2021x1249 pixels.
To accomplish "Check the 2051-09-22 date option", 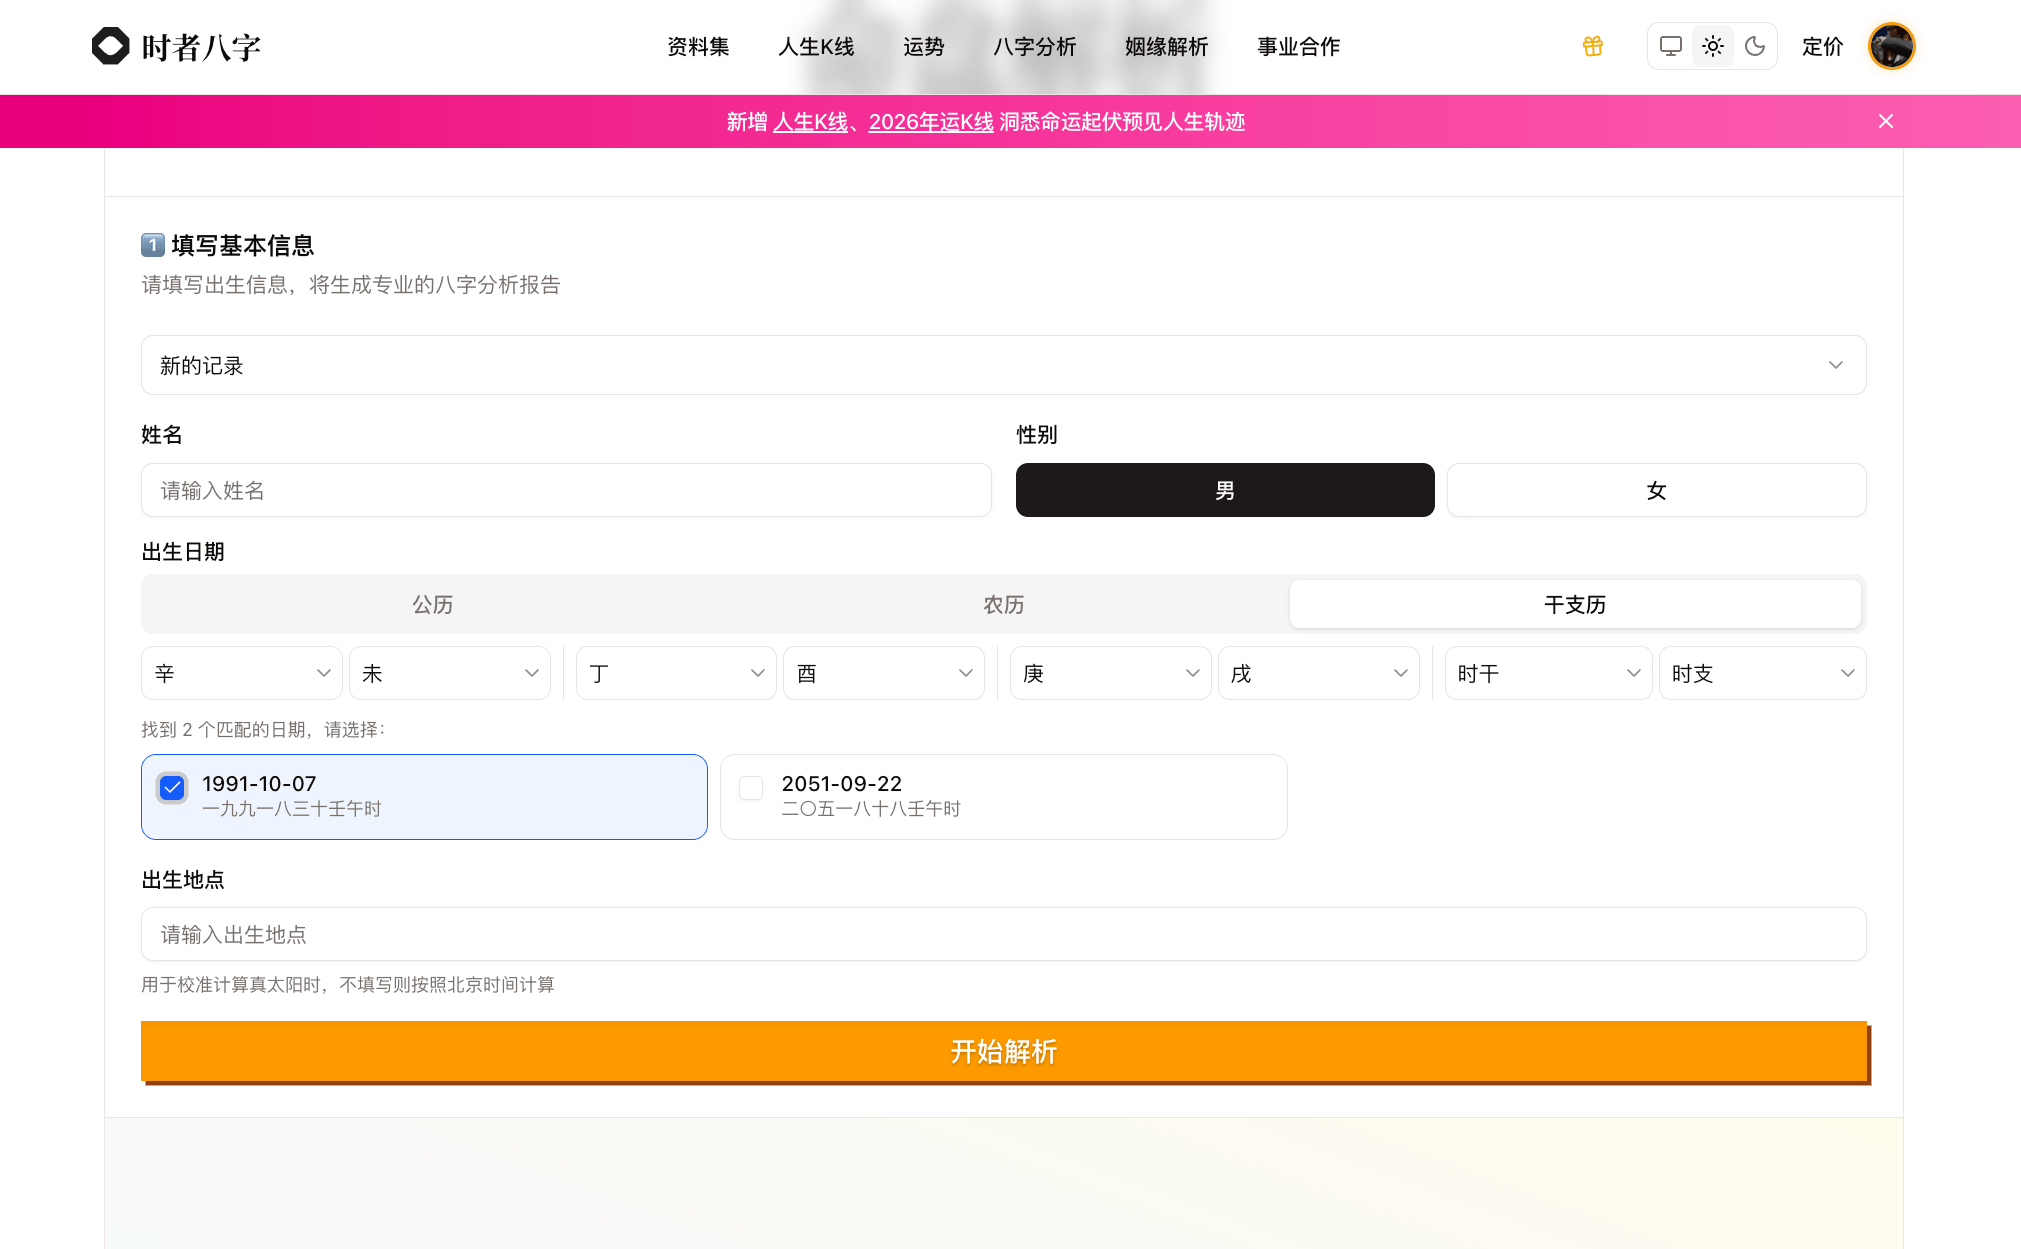I will pos(751,788).
